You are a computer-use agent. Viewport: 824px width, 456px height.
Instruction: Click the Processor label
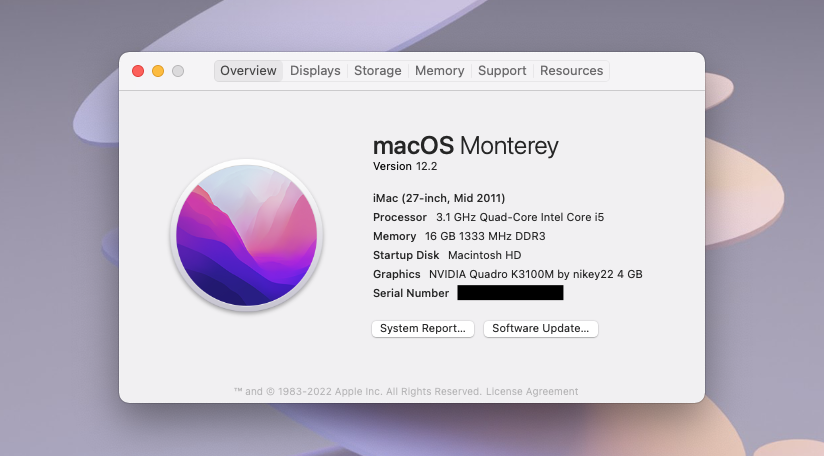point(399,217)
